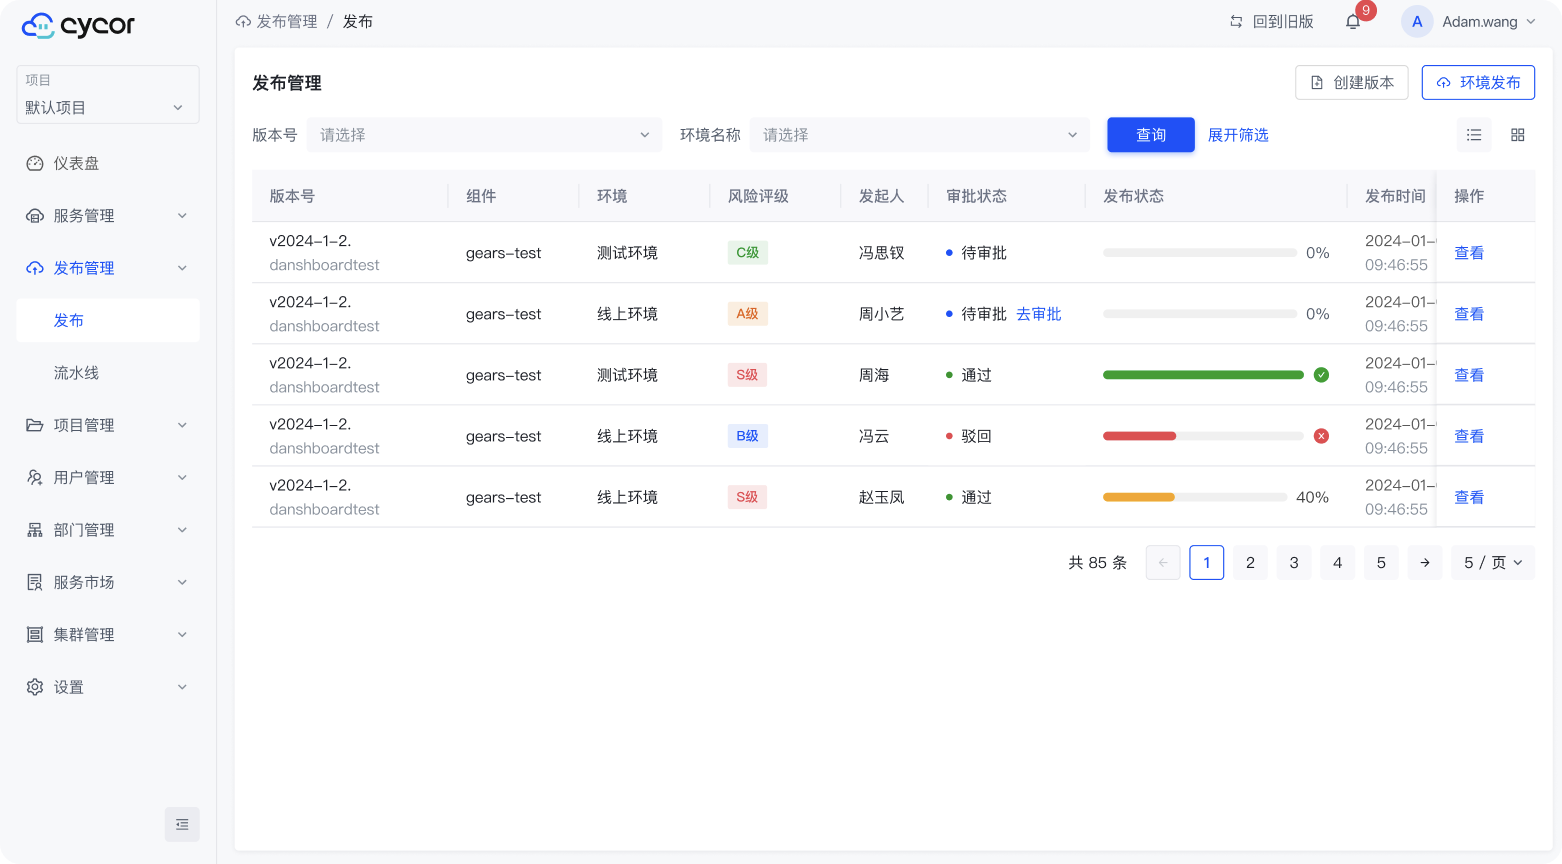Open the 仪表盘 dashboard icon
This screenshot has width=1562, height=864.
[x=35, y=164]
